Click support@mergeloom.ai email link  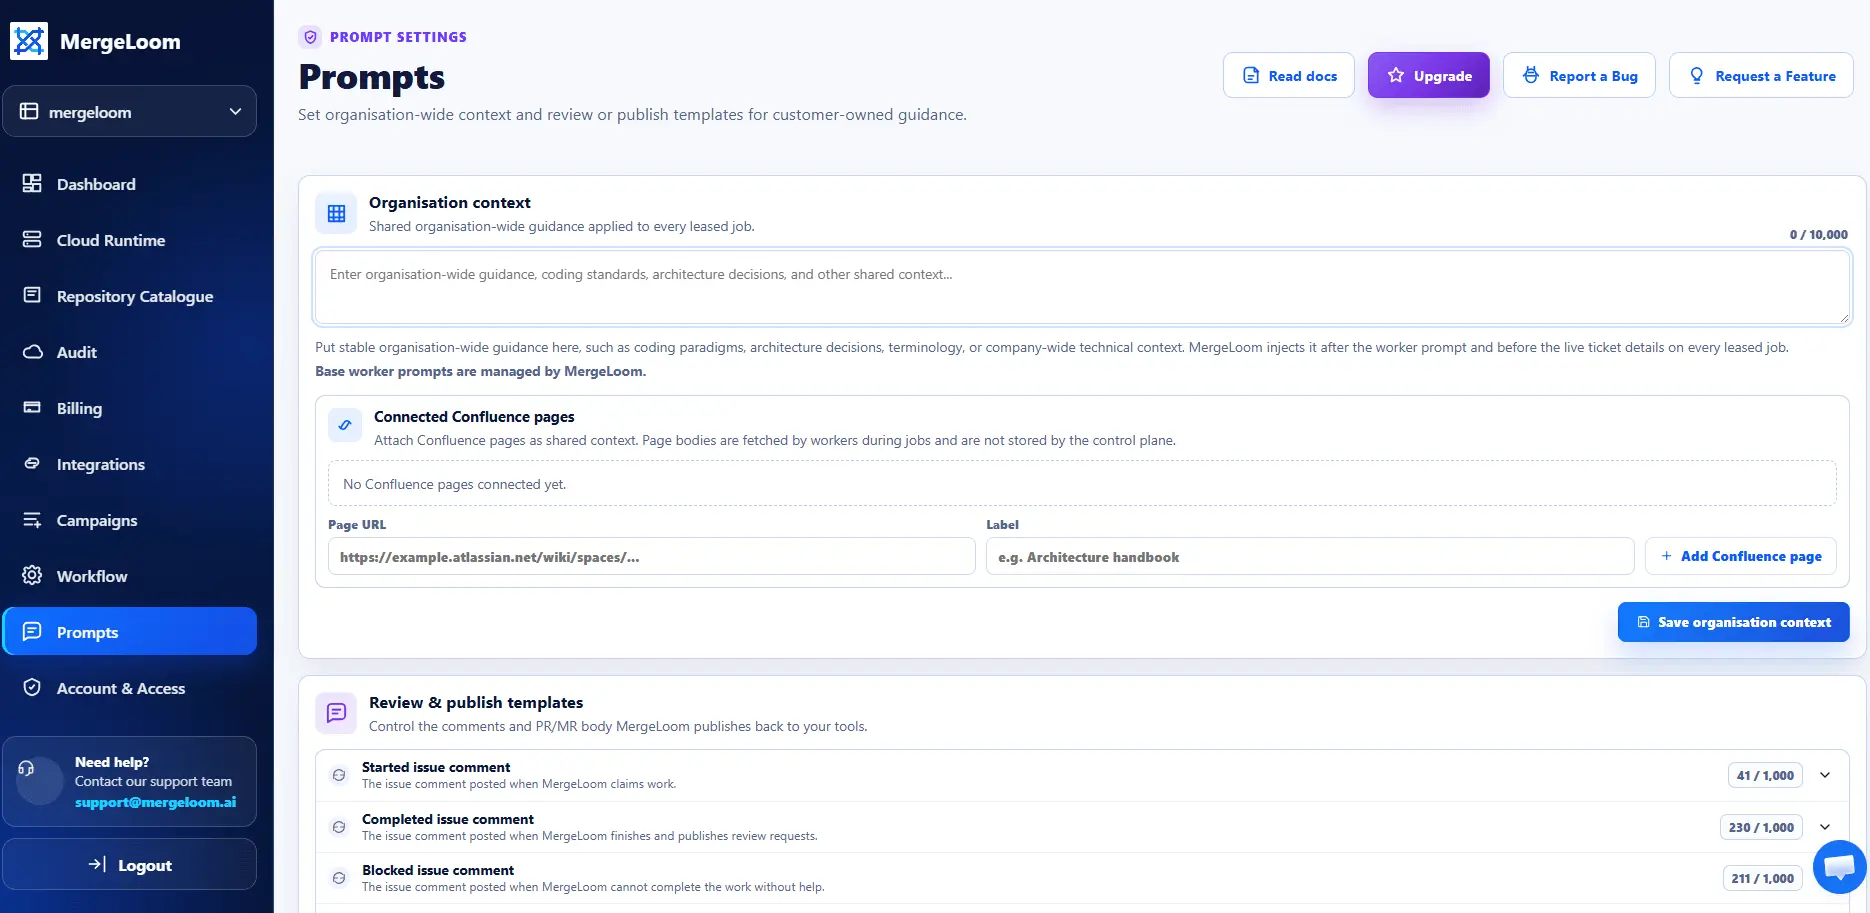155,802
